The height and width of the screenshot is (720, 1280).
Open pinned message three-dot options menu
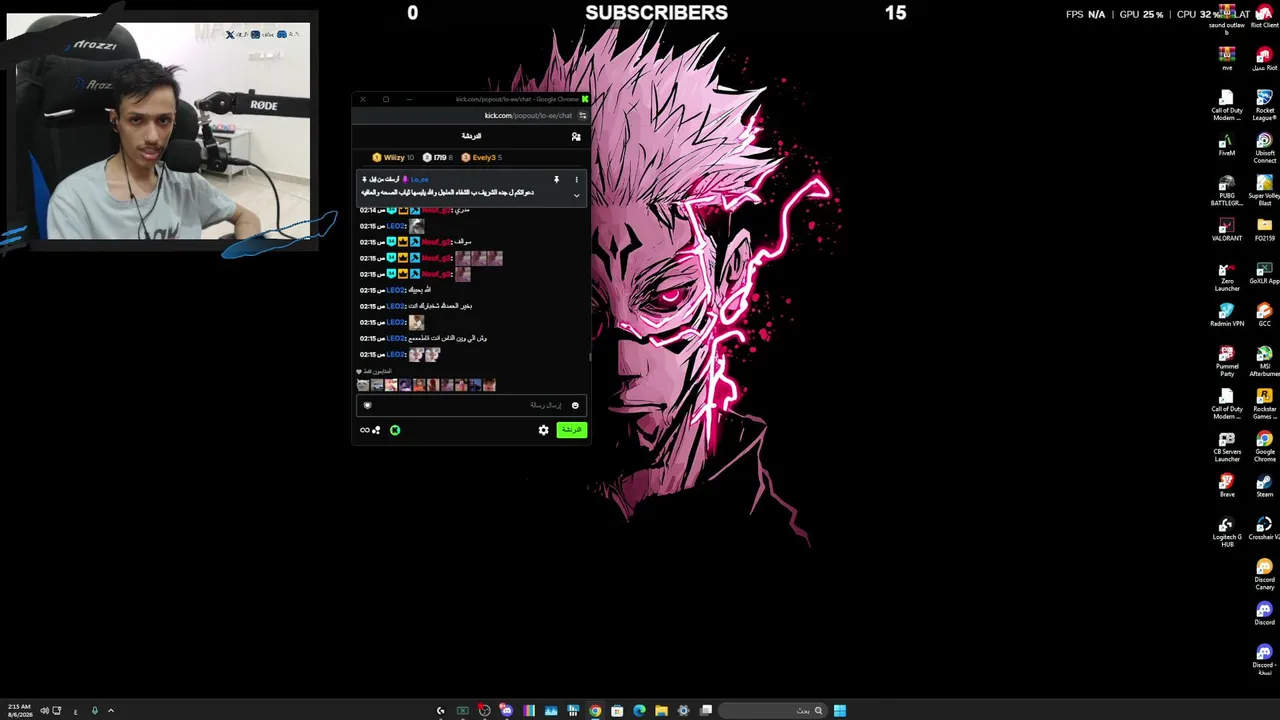click(576, 180)
